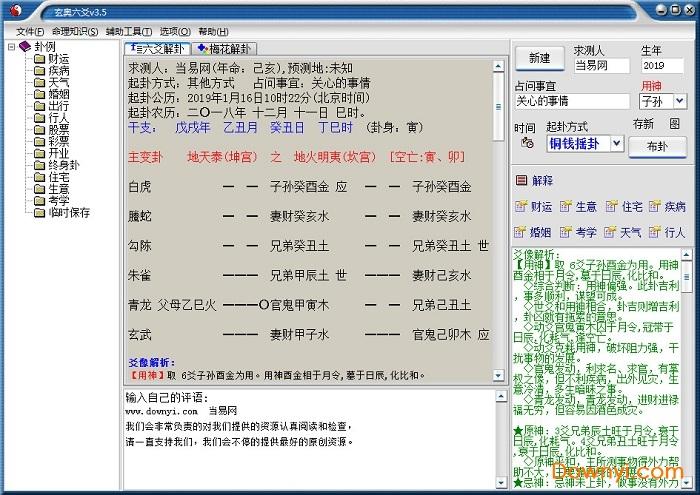
Task: Click the 存新 label button
Action: click(x=643, y=124)
